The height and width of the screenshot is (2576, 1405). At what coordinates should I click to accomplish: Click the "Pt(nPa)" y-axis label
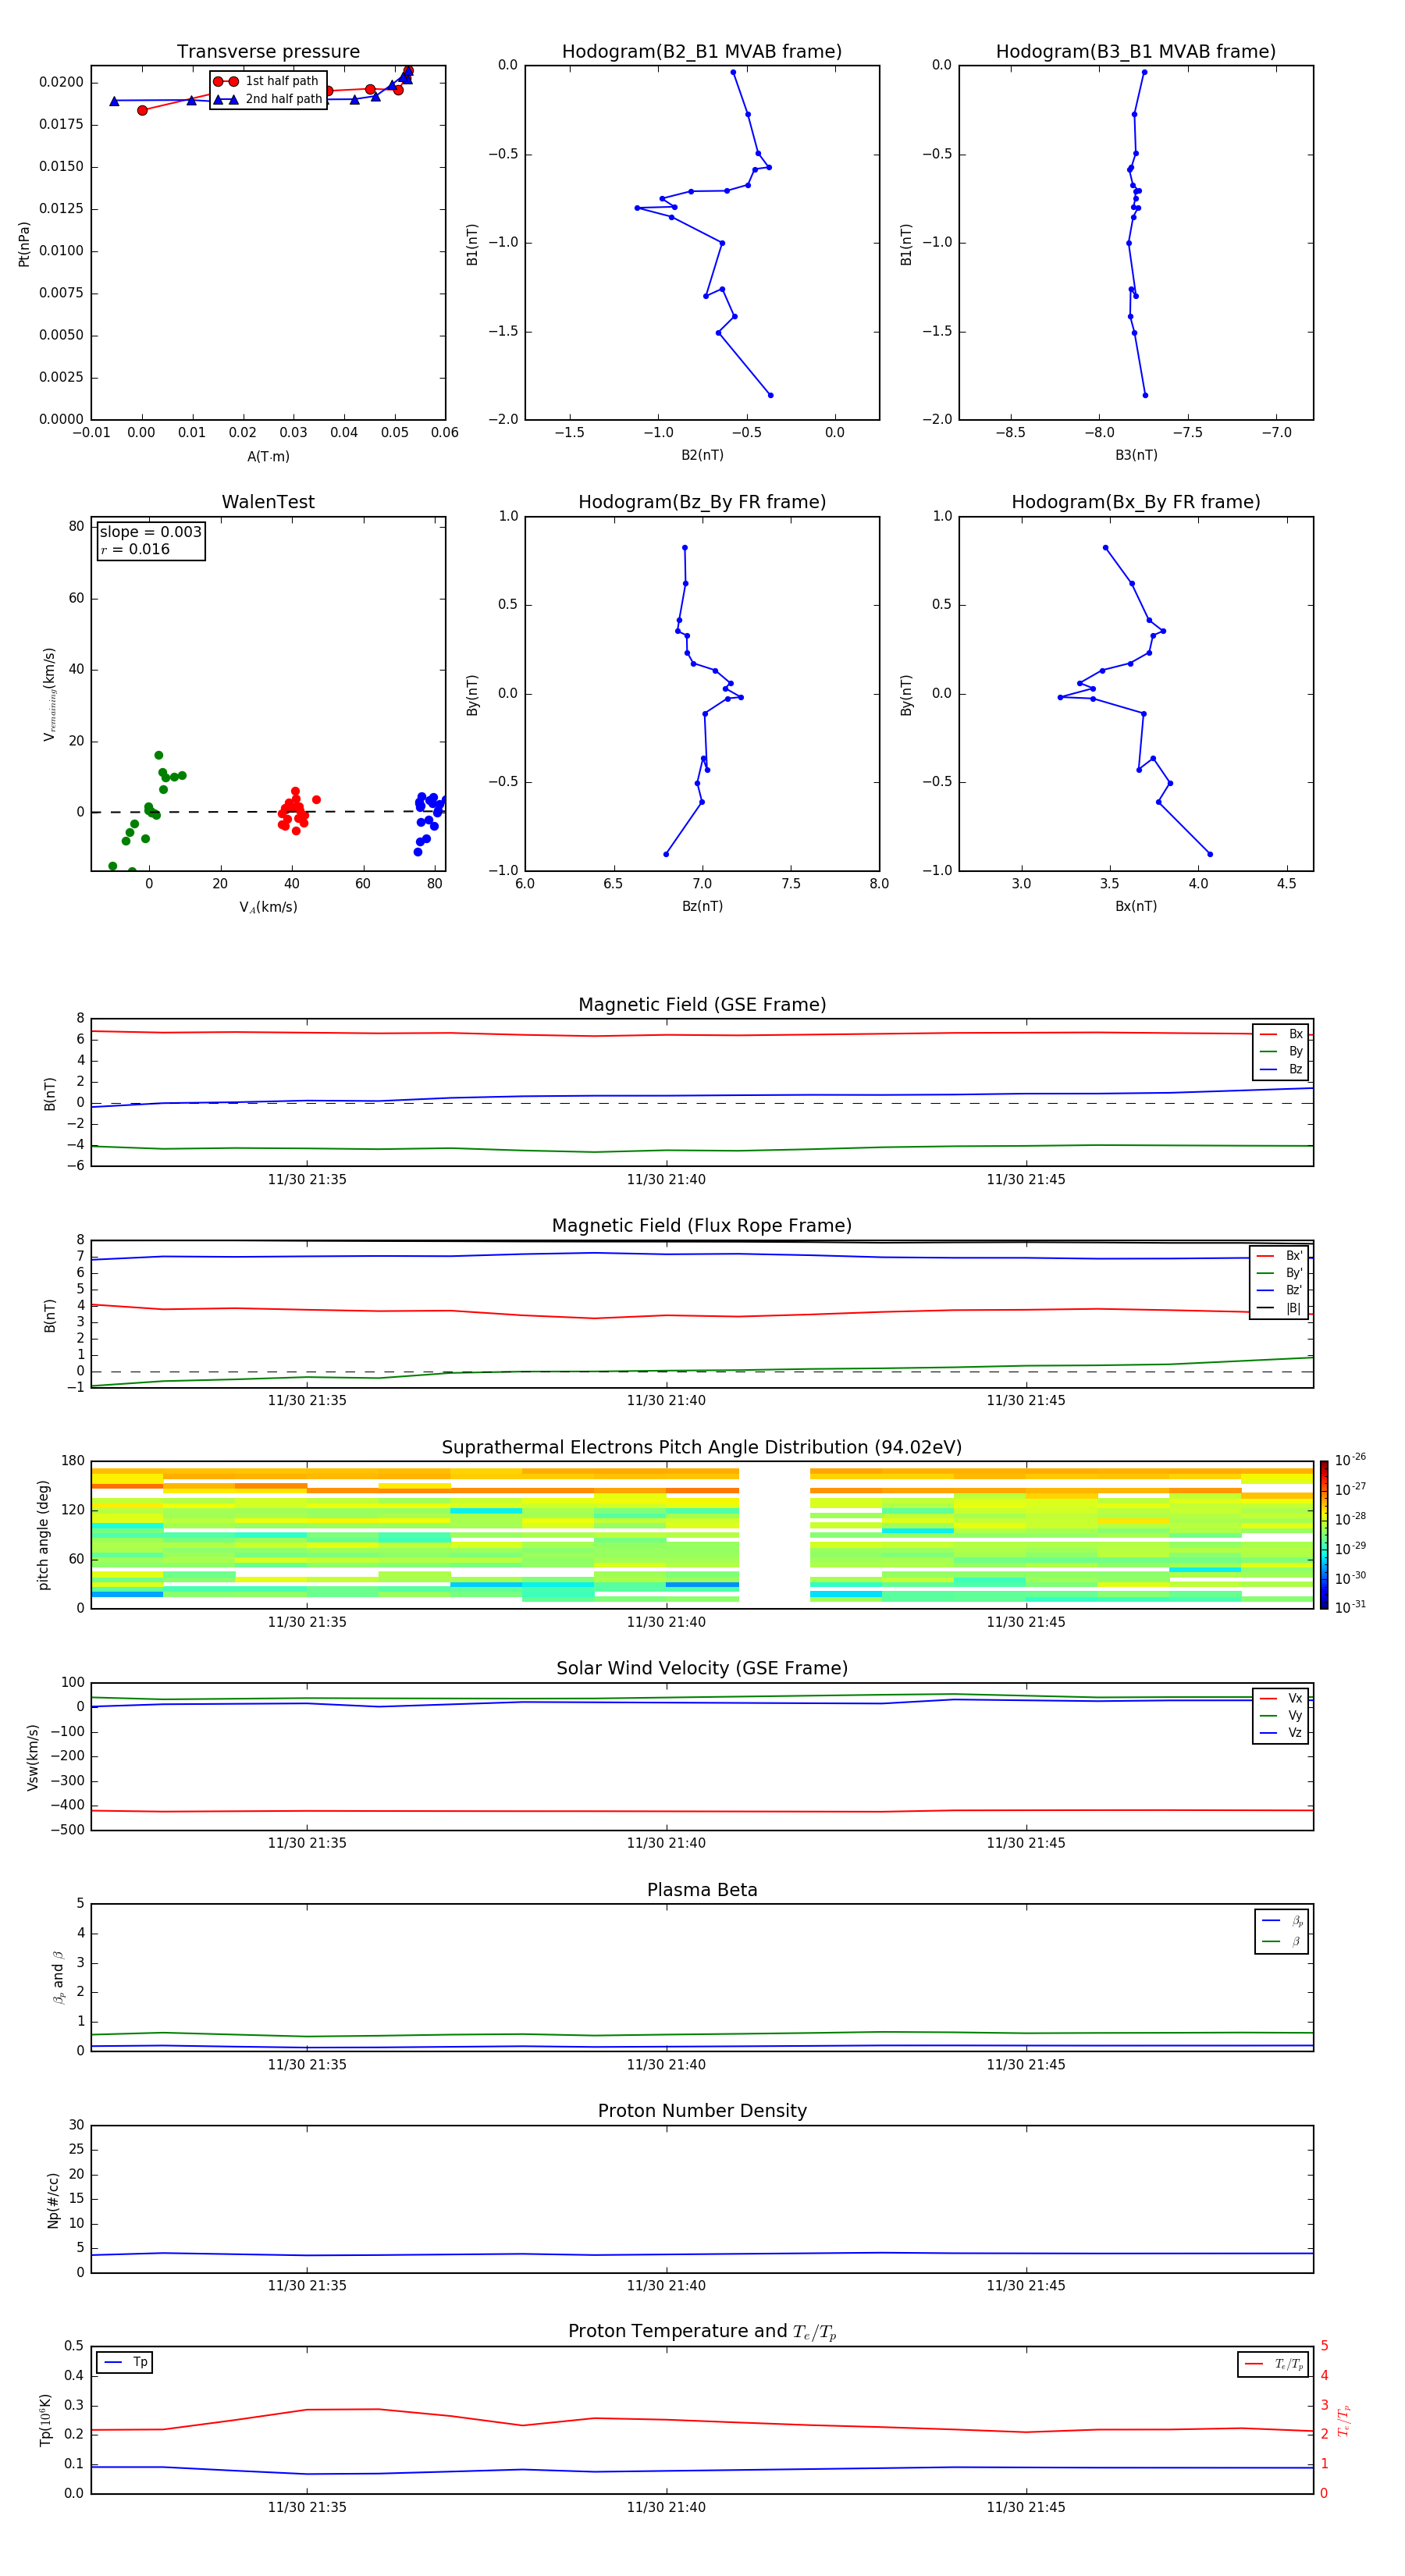(24, 243)
